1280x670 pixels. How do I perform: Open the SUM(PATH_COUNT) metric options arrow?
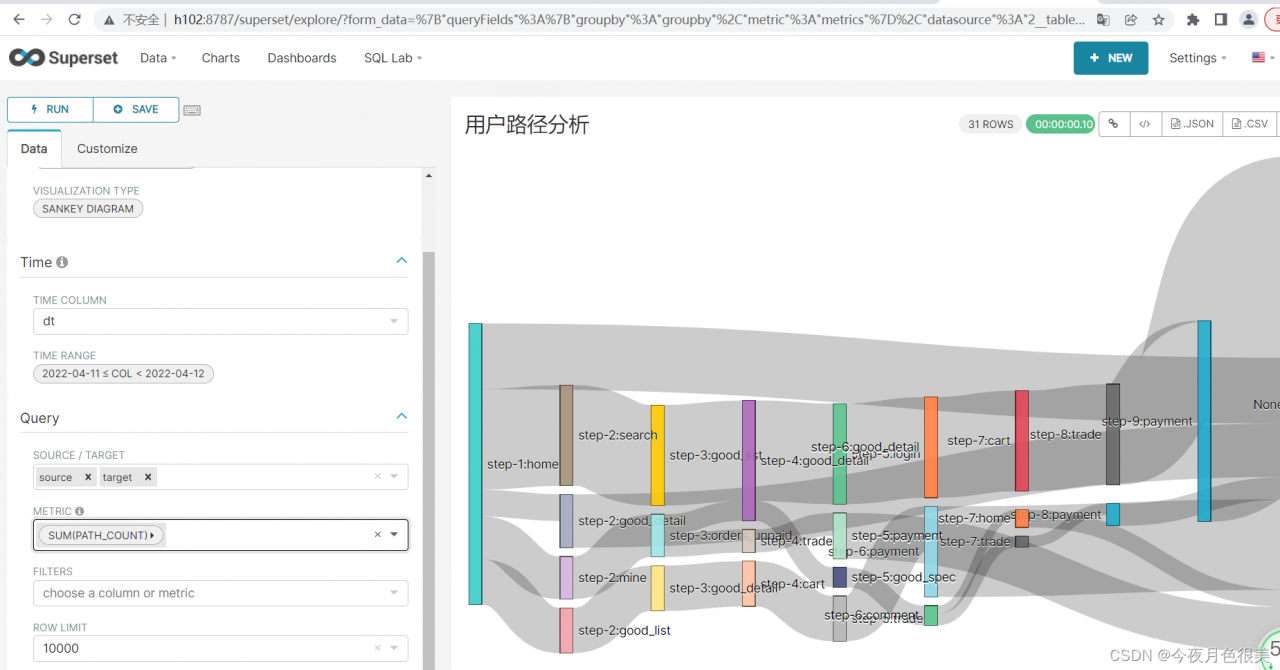pyautogui.click(x=152, y=536)
